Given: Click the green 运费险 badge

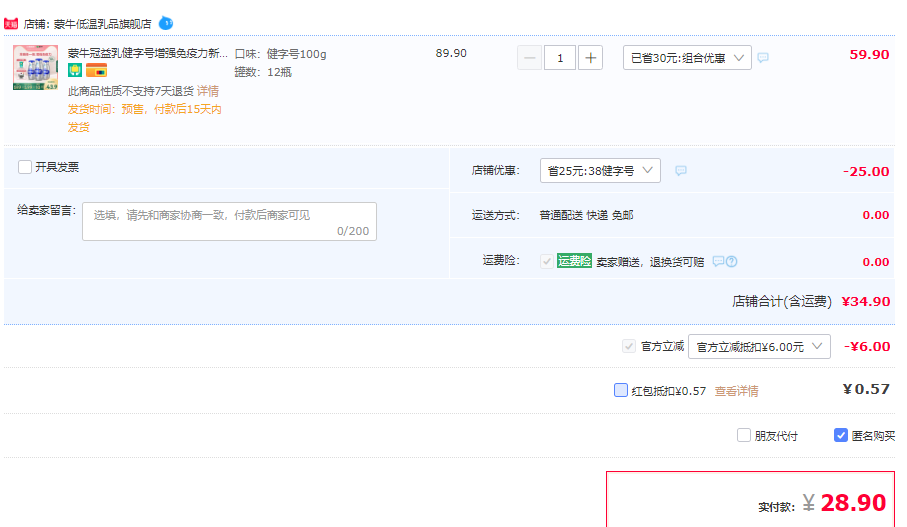Looking at the screenshot, I should click(574, 261).
